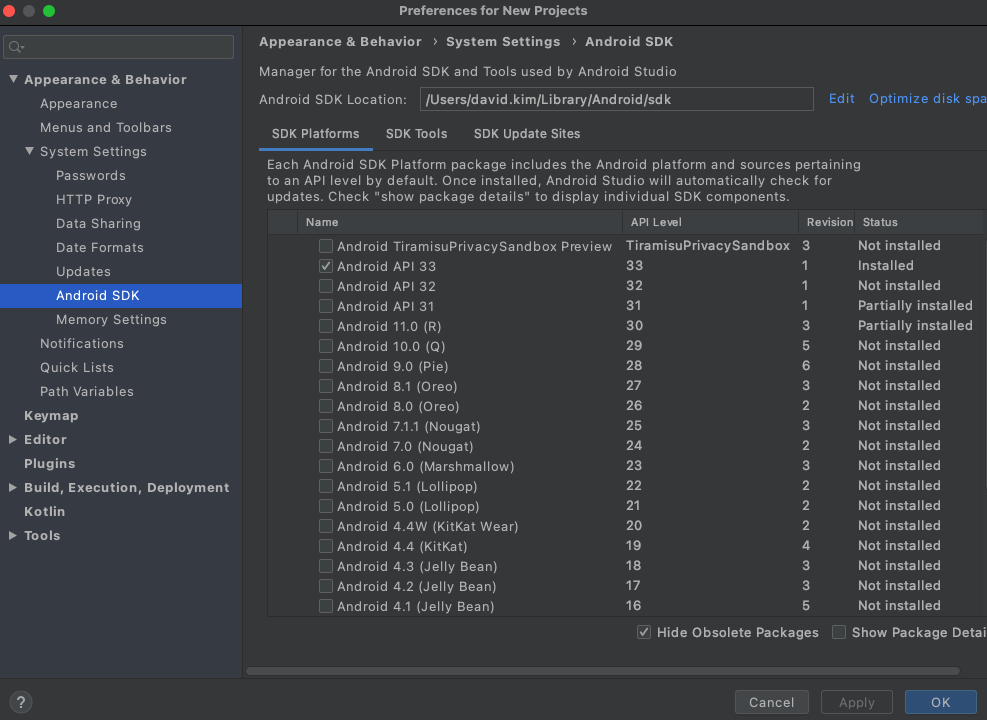
Task: Check the Android 6.0 (Marshmallow) checkbox
Action: tap(325, 466)
